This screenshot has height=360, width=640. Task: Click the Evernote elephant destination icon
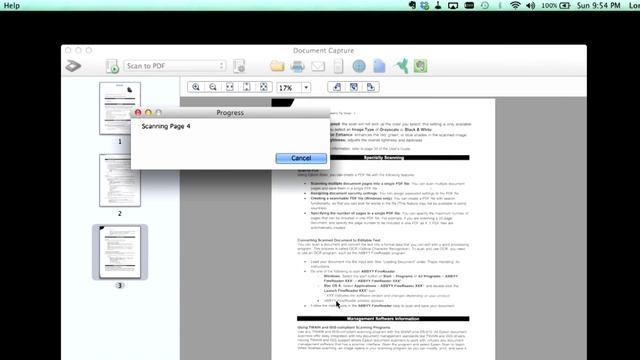(420, 66)
